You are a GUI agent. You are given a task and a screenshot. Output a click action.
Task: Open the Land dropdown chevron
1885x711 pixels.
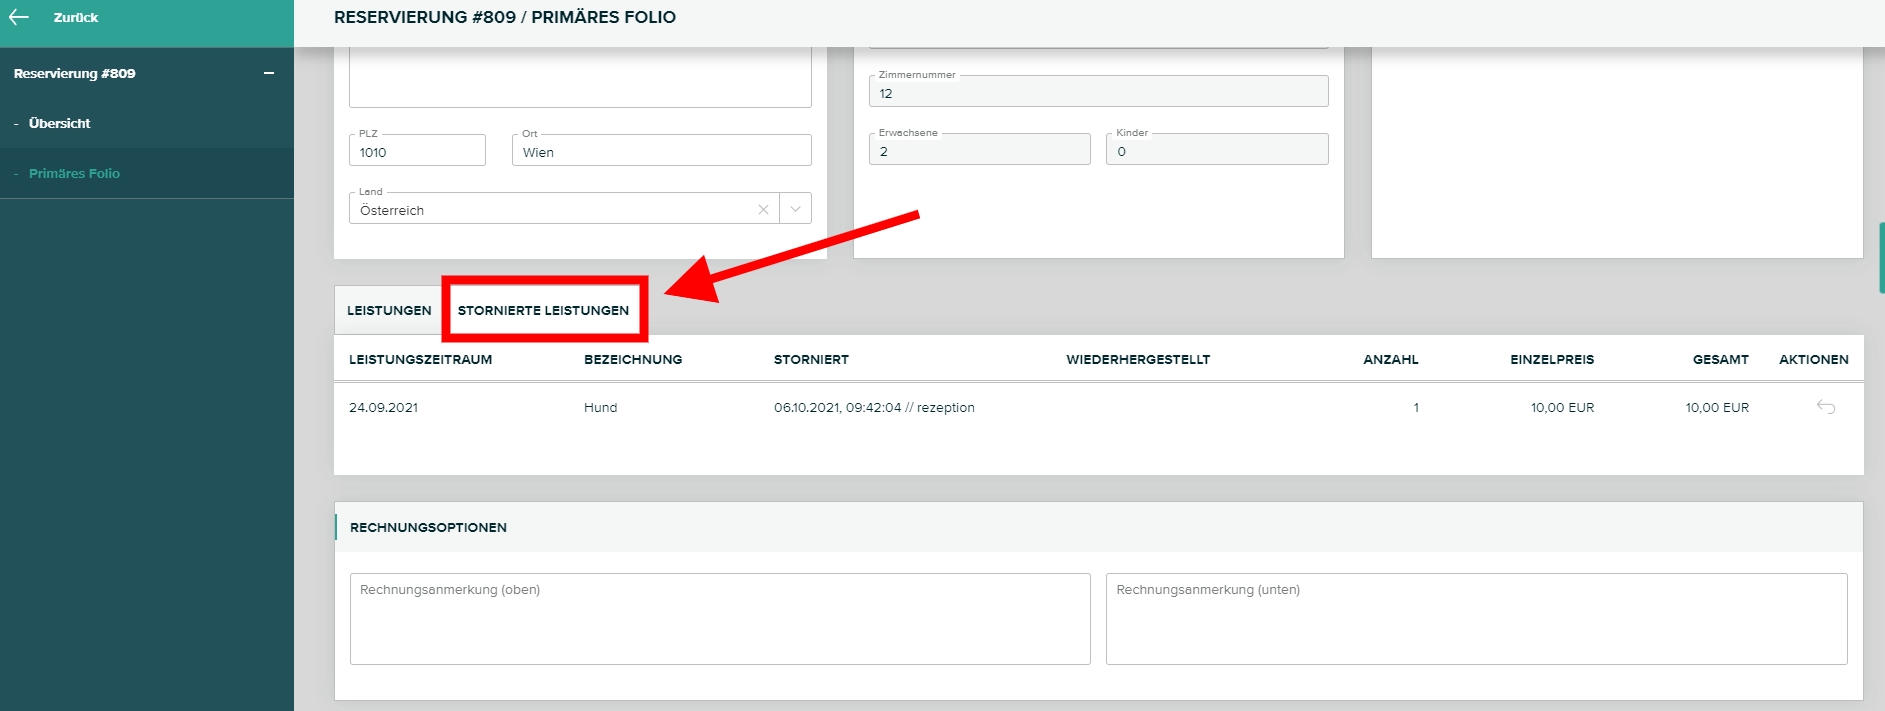pyautogui.click(x=795, y=210)
